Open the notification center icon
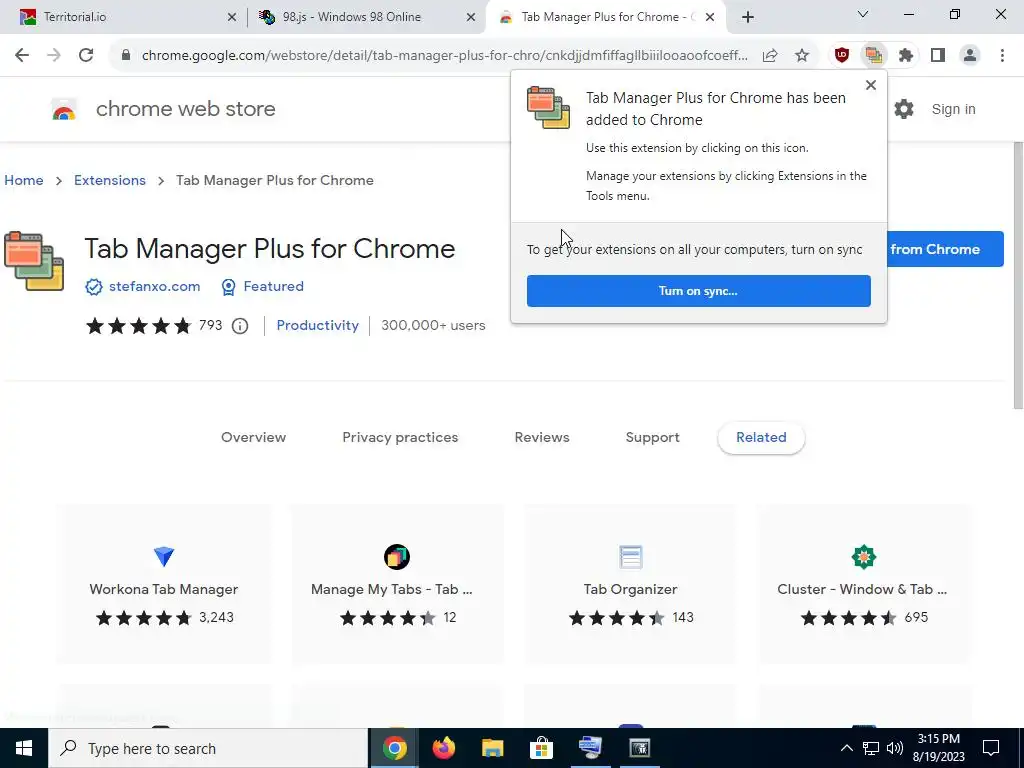This screenshot has height=768, width=1024. point(991,748)
